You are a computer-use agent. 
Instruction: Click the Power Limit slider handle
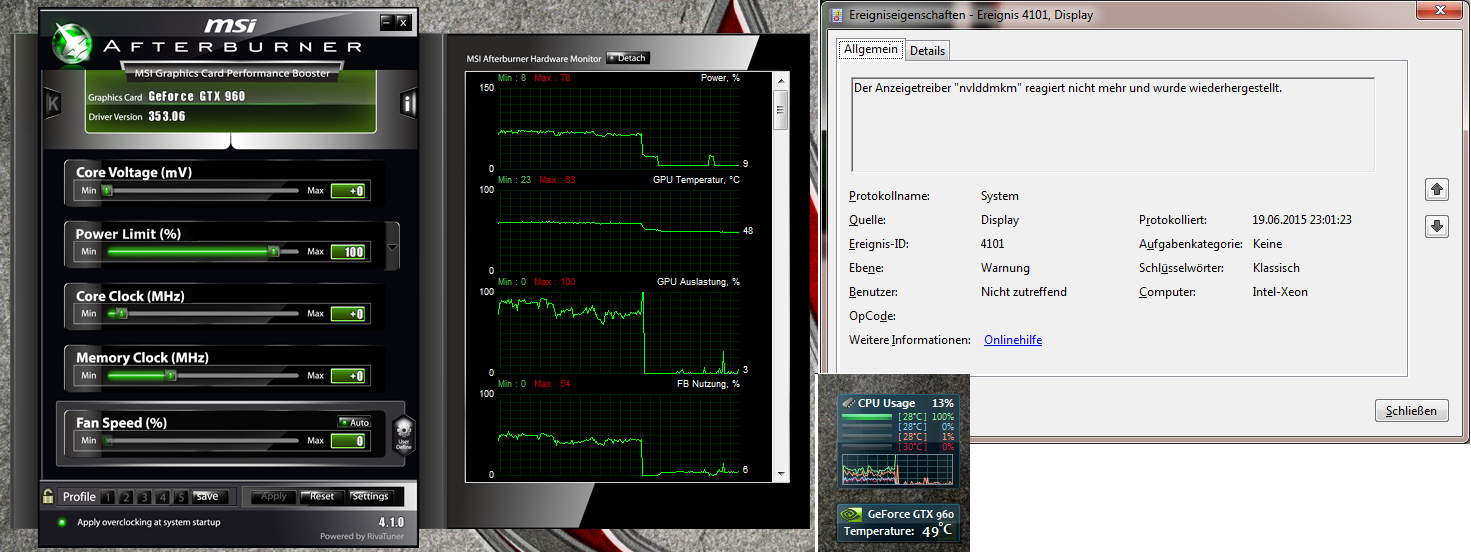pyautogui.click(x=273, y=252)
